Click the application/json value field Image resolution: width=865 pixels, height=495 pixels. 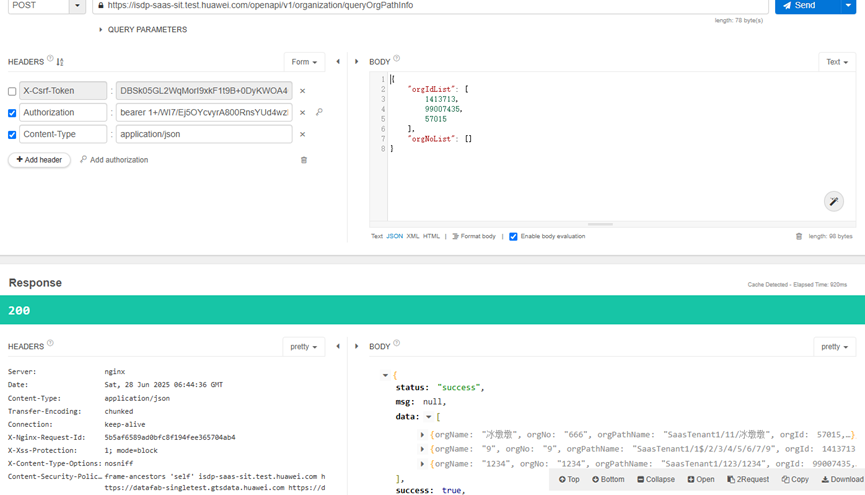(204, 134)
